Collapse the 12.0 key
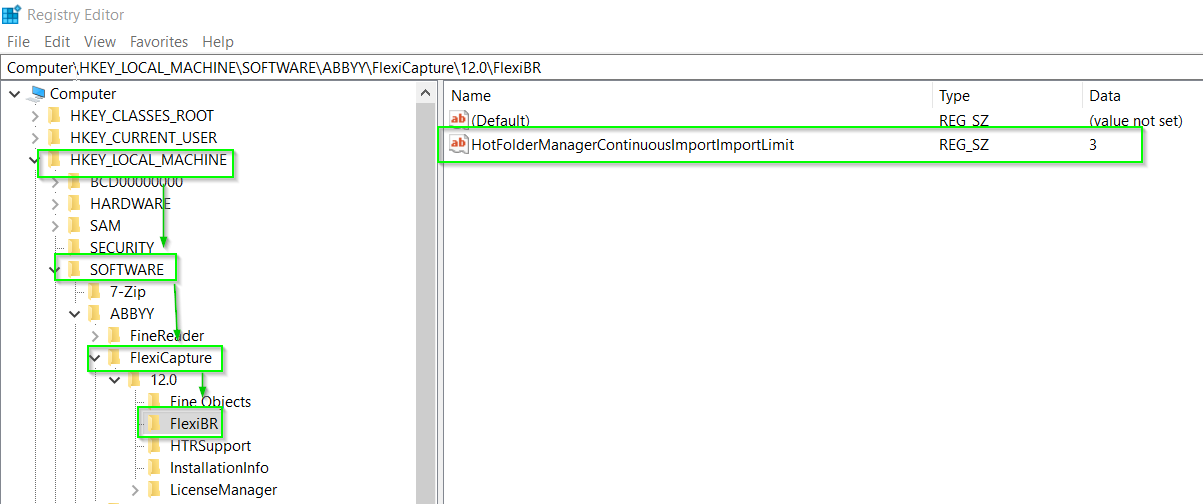 tap(115, 380)
